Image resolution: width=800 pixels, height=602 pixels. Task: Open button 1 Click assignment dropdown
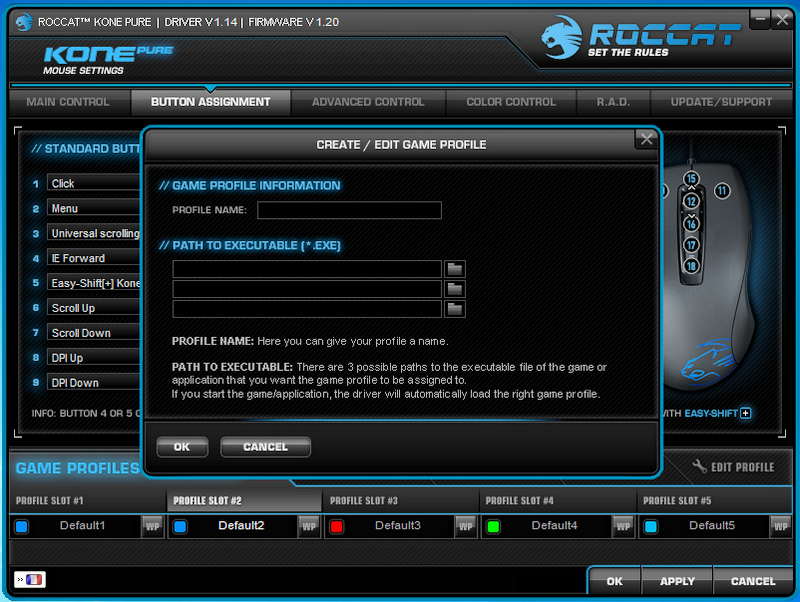[x=94, y=183]
